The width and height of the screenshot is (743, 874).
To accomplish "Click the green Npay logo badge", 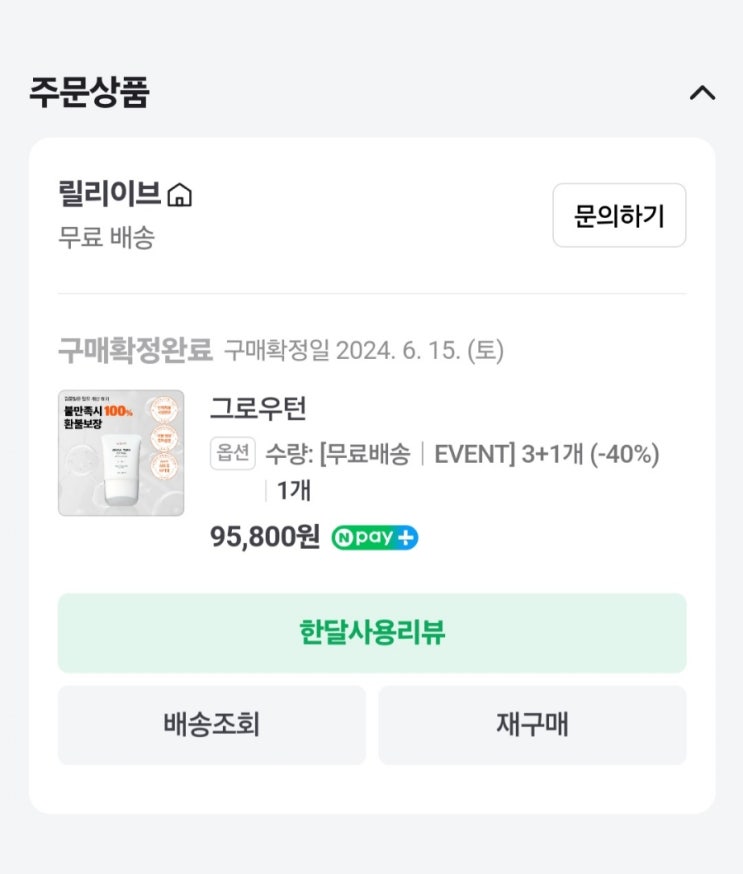I will [x=362, y=538].
